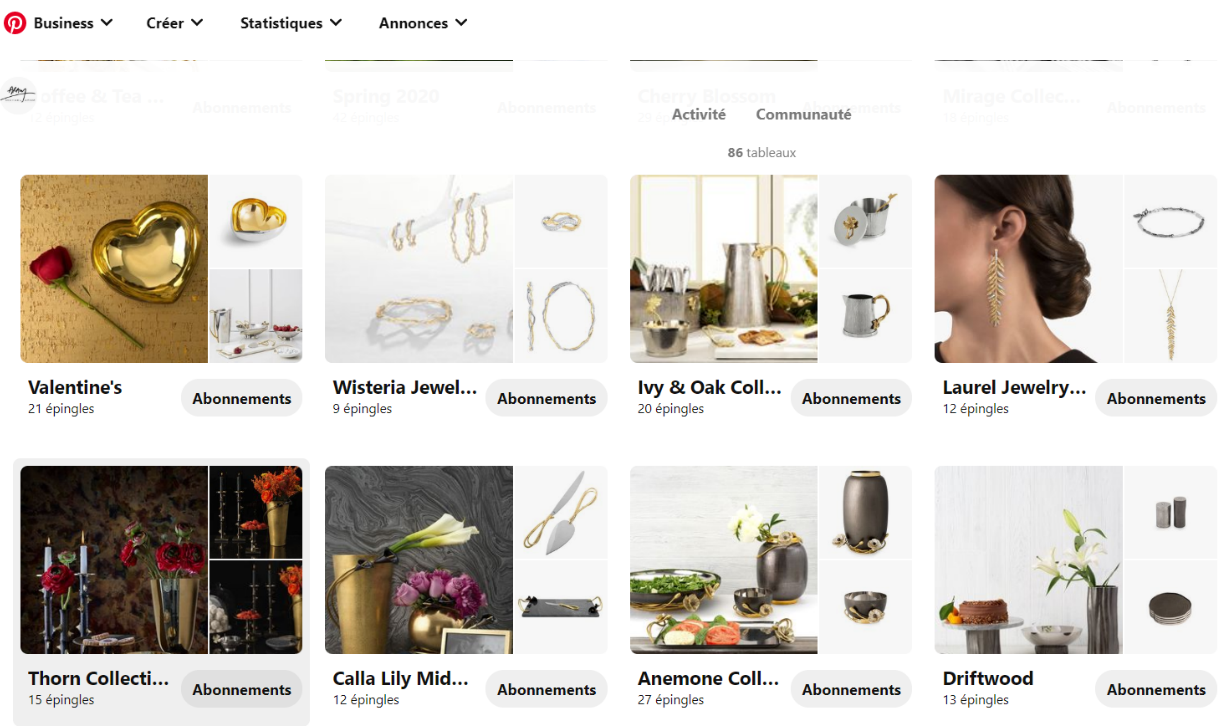Click the profile signature avatar
1224x726 pixels.
[x=17, y=94]
